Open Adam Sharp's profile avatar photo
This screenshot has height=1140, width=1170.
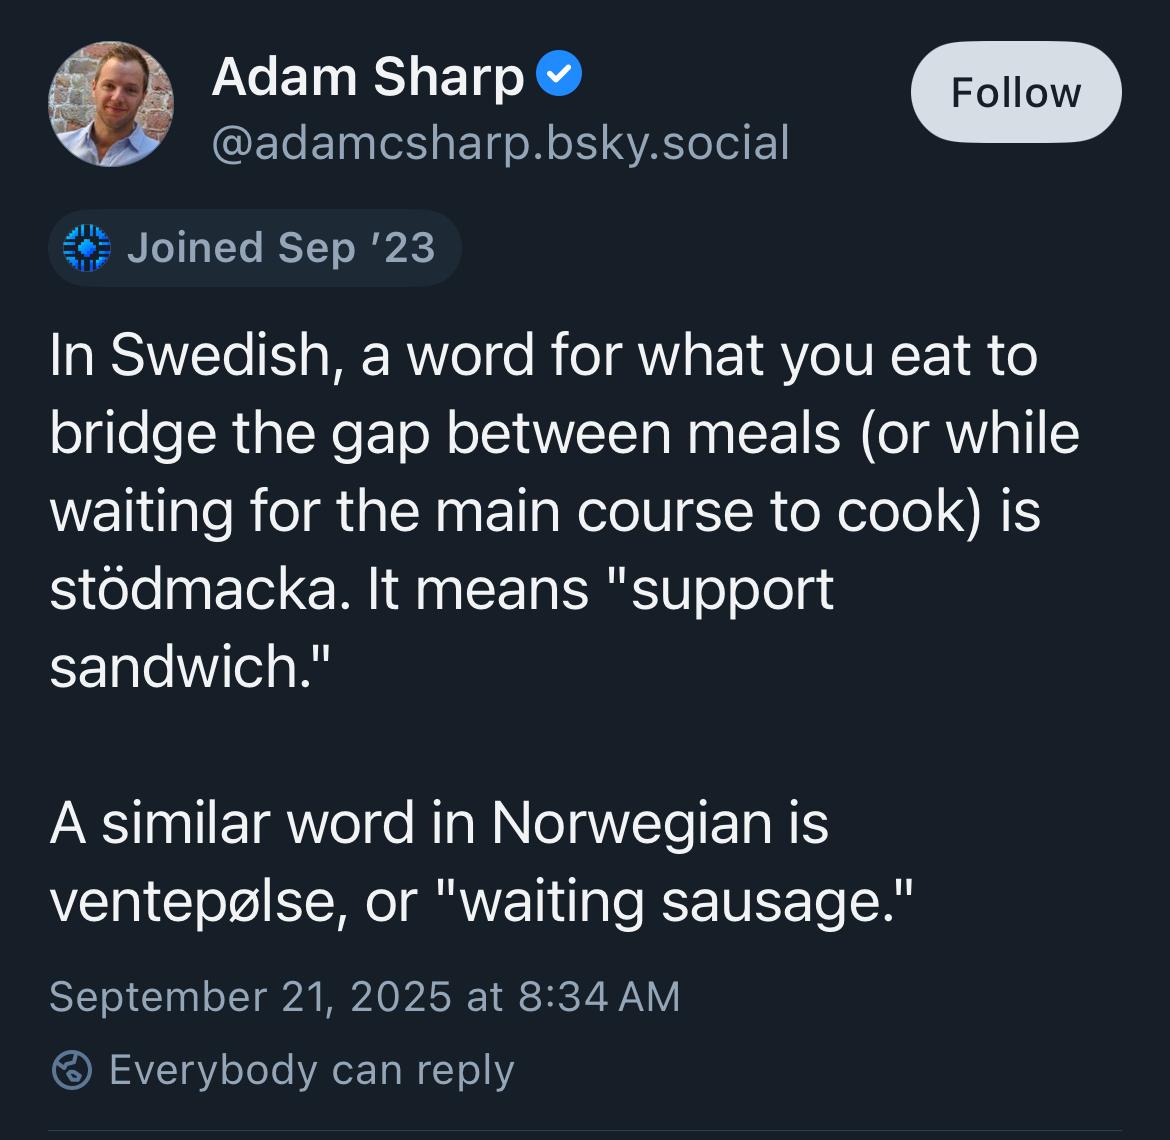click(x=111, y=104)
